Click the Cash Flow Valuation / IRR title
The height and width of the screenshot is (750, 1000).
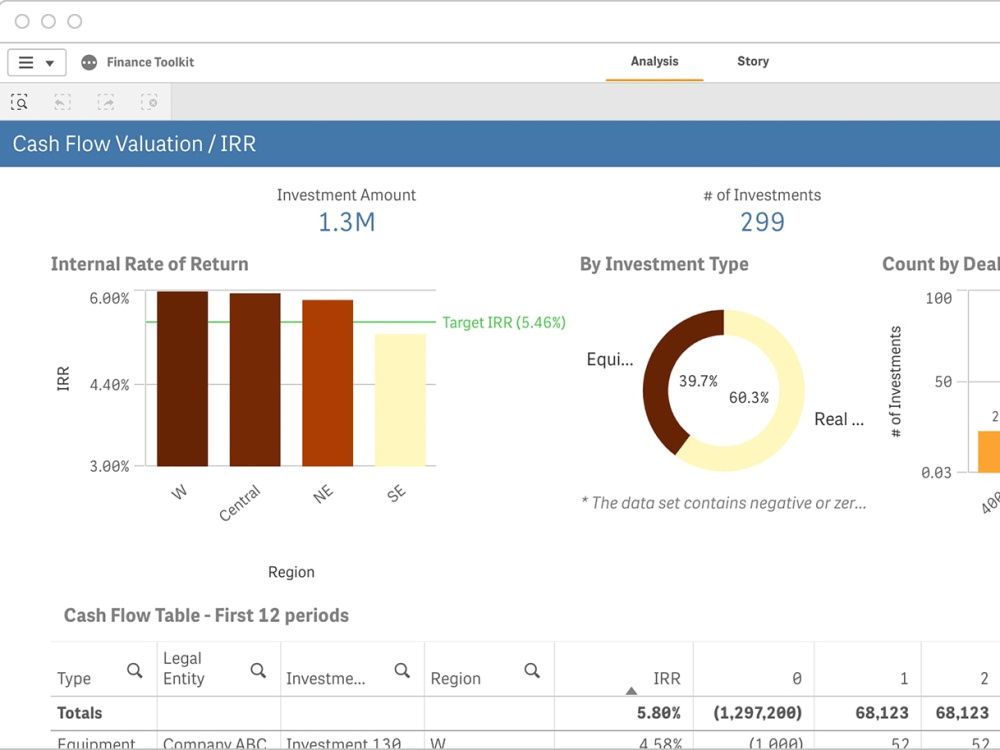[135, 144]
